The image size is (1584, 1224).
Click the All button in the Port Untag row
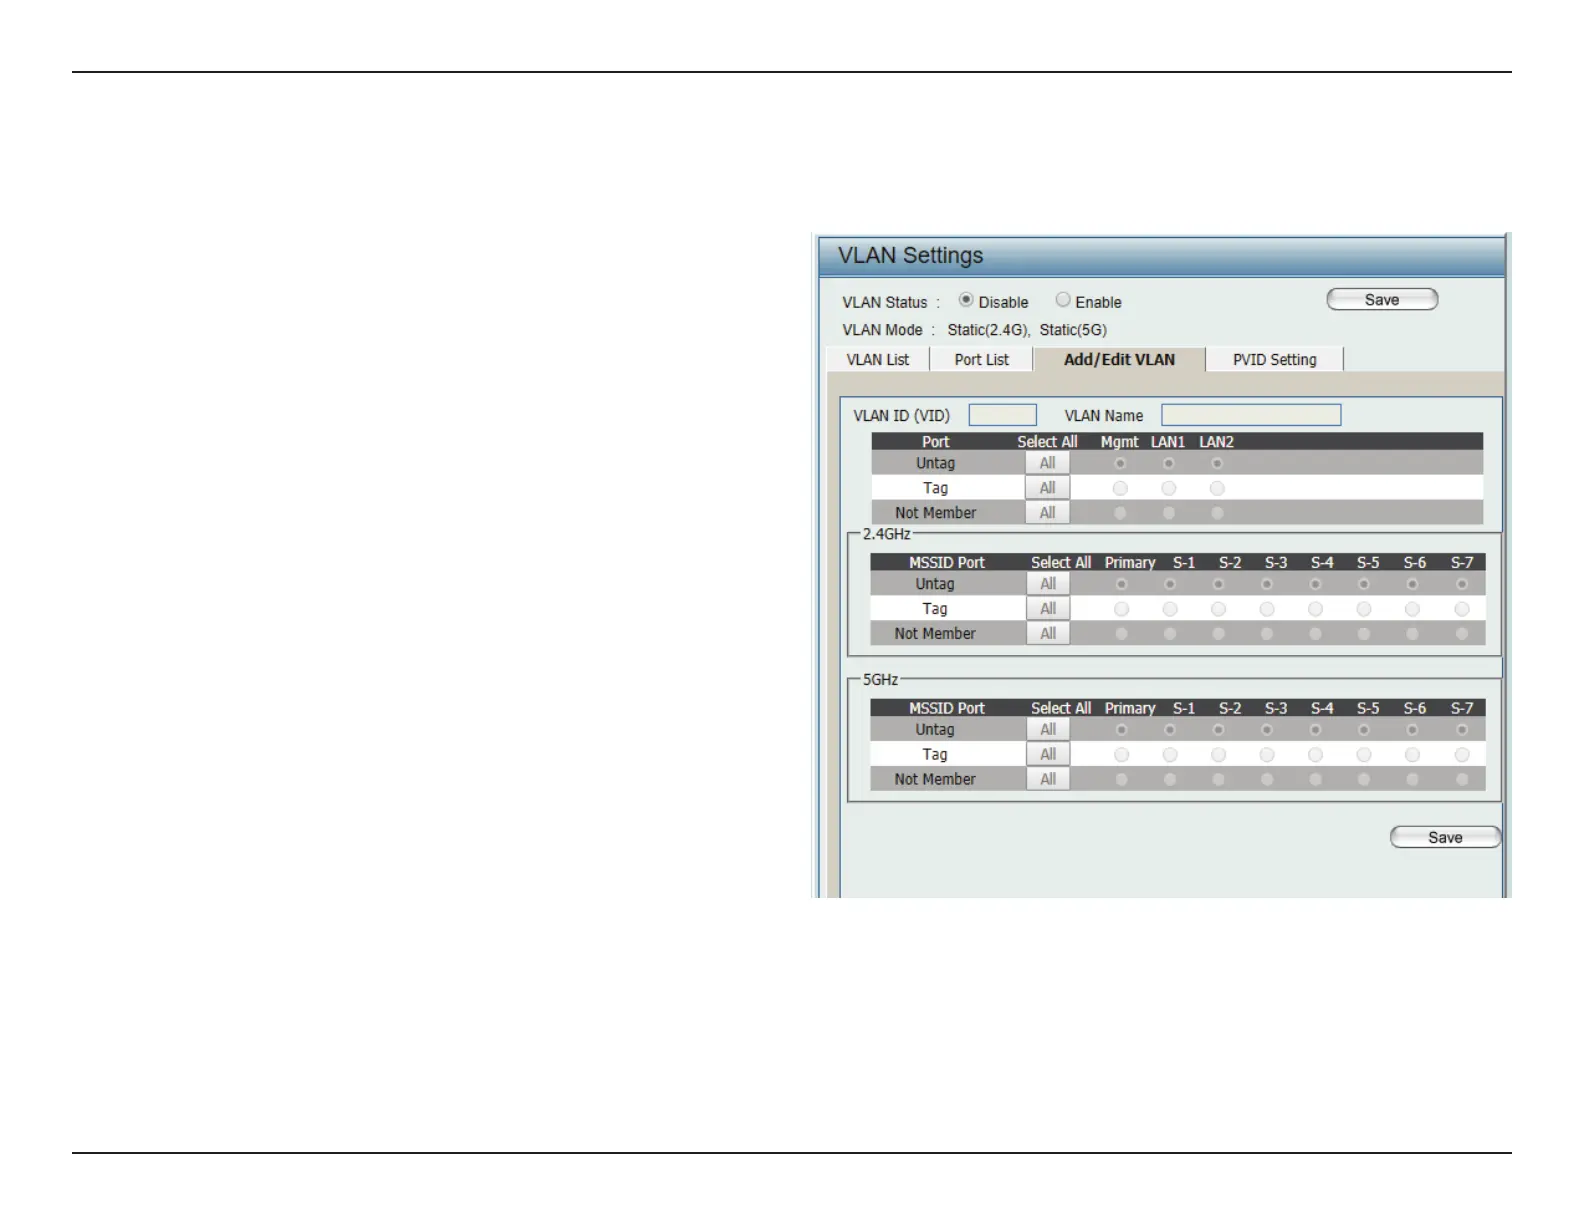pyautogui.click(x=1047, y=463)
